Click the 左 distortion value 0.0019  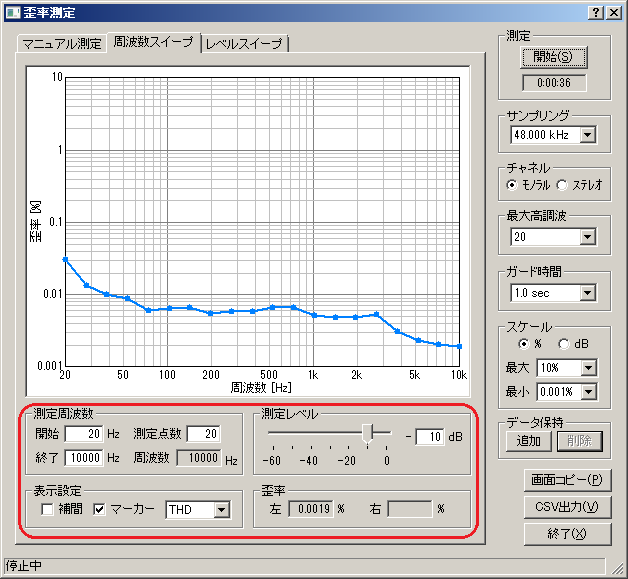[x=311, y=509]
